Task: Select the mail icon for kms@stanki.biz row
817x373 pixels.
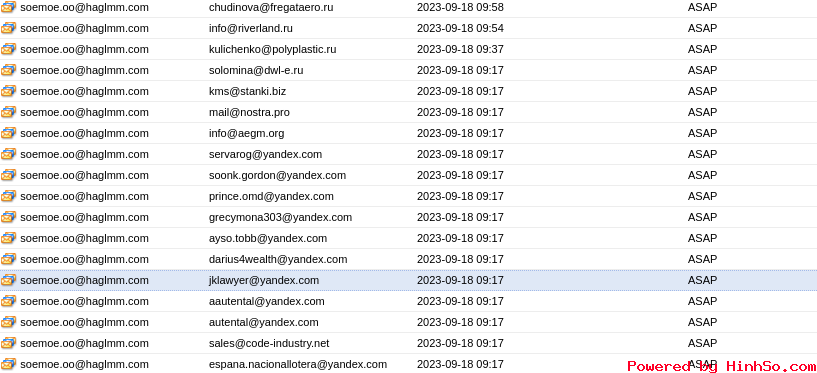Action: pyautogui.click(x=8, y=91)
